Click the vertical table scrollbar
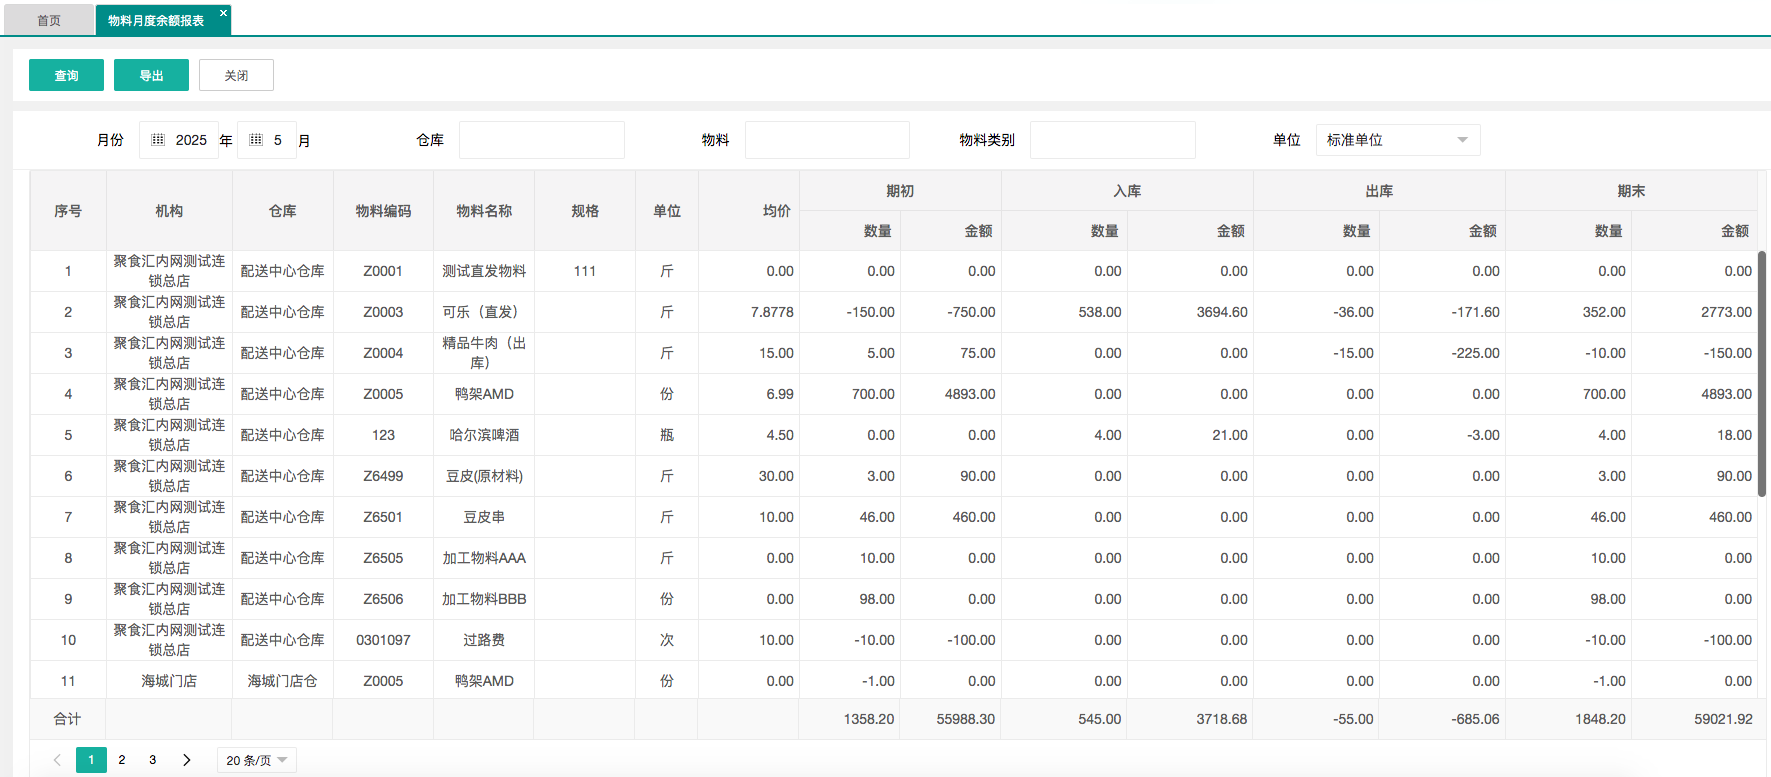1771x777 pixels. pos(1762,400)
